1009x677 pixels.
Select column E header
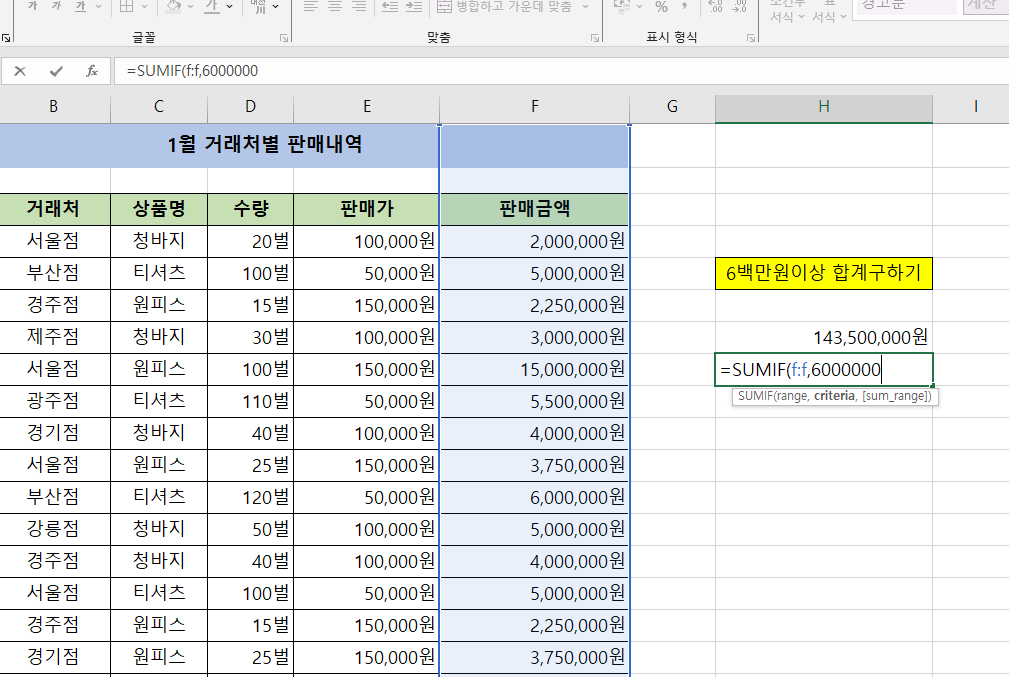(x=367, y=106)
